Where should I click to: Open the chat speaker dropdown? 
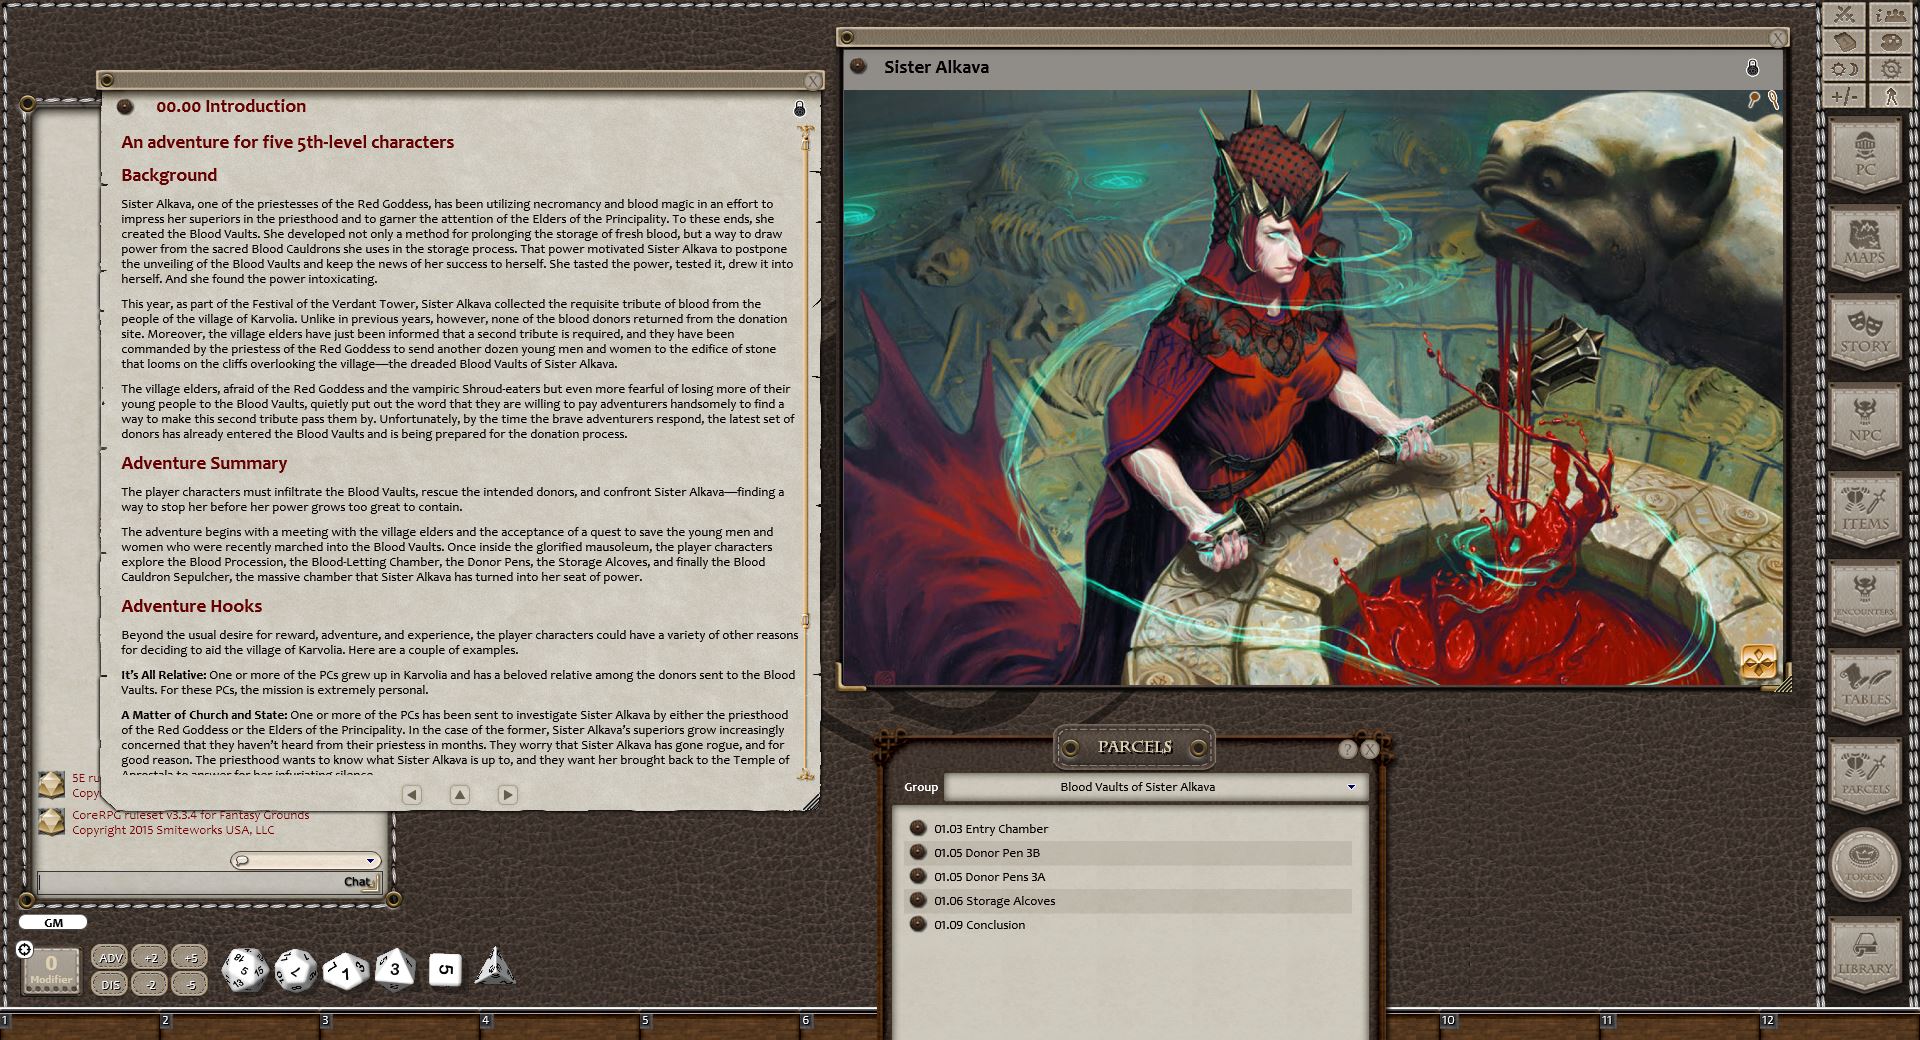click(306, 860)
